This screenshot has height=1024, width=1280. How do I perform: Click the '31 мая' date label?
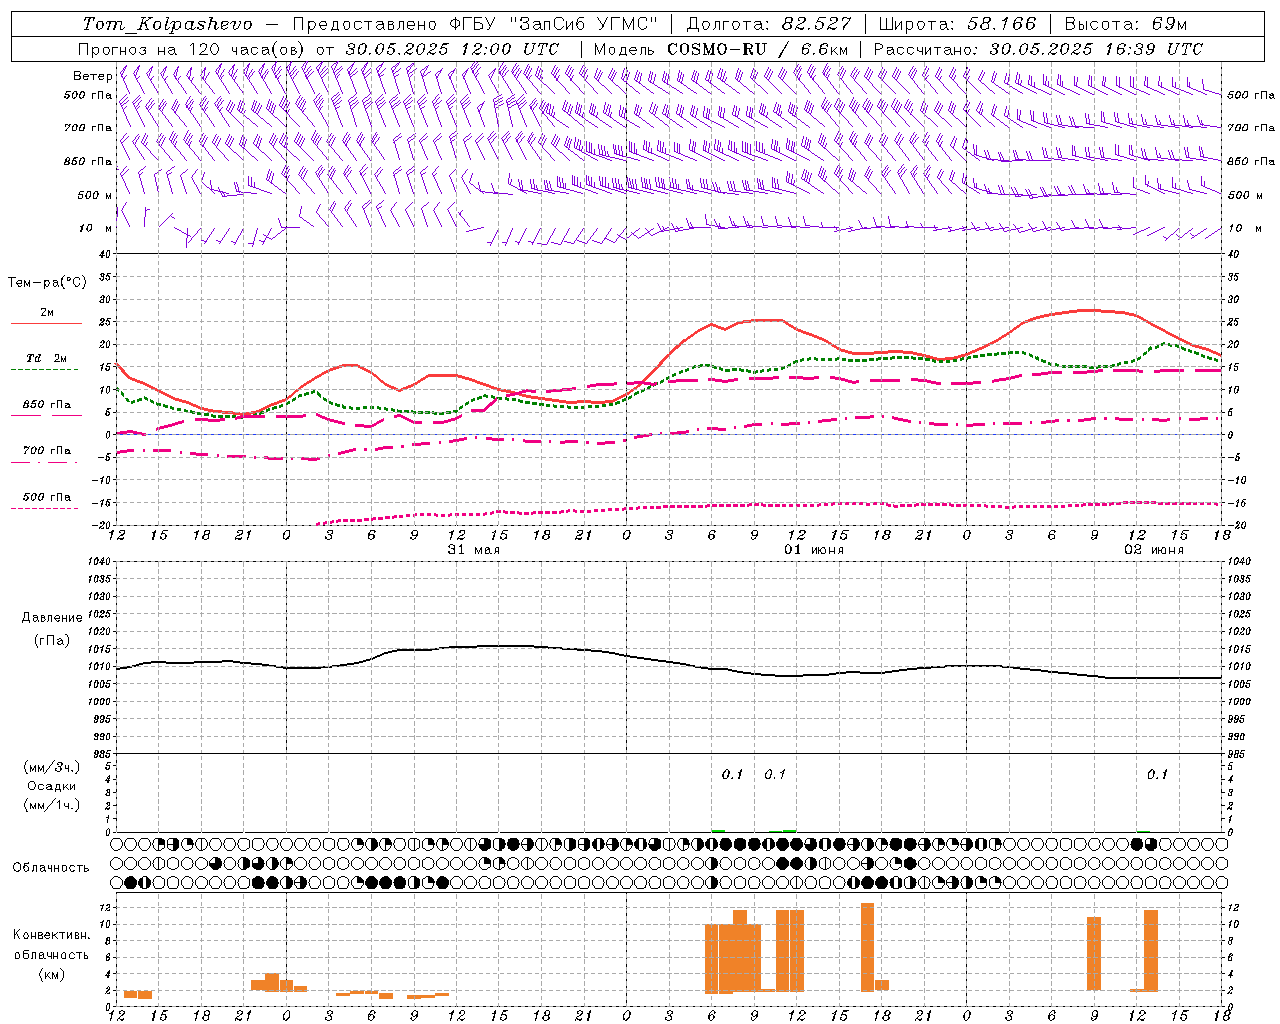click(x=473, y=549)
